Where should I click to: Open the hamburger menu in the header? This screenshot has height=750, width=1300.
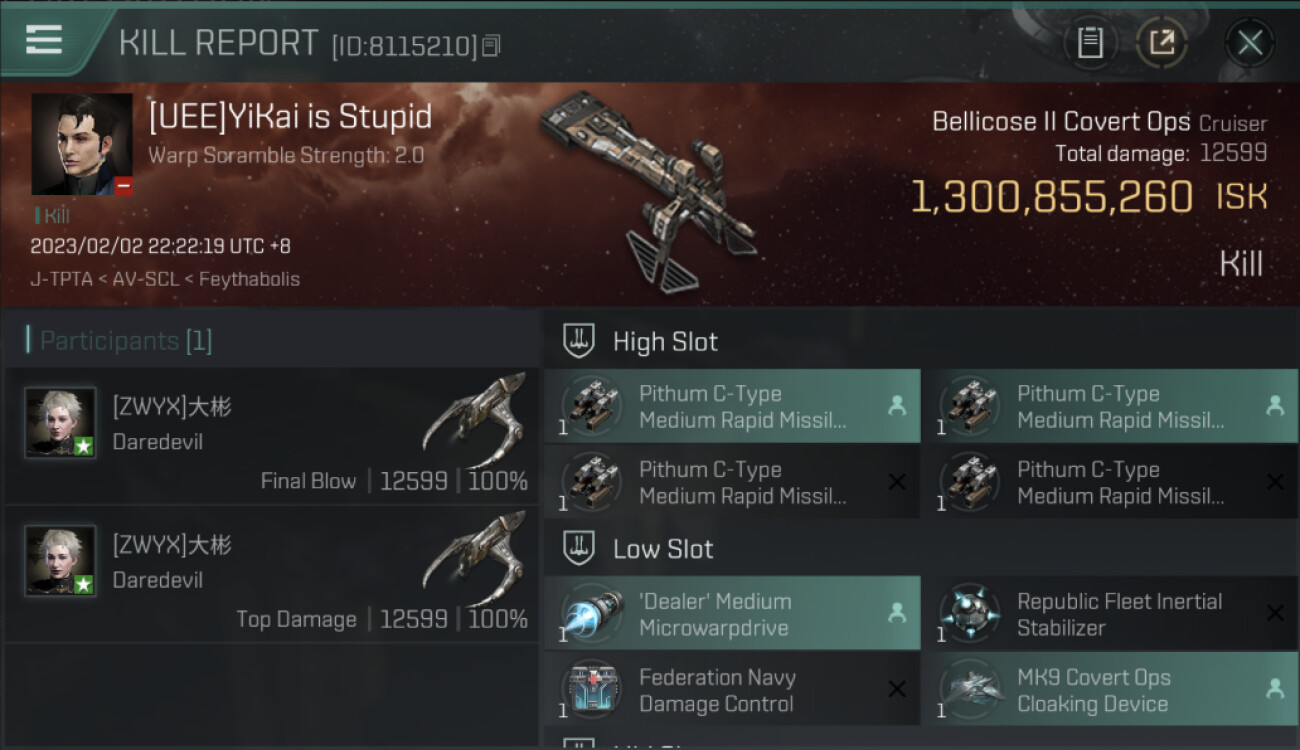pos(44,41)
